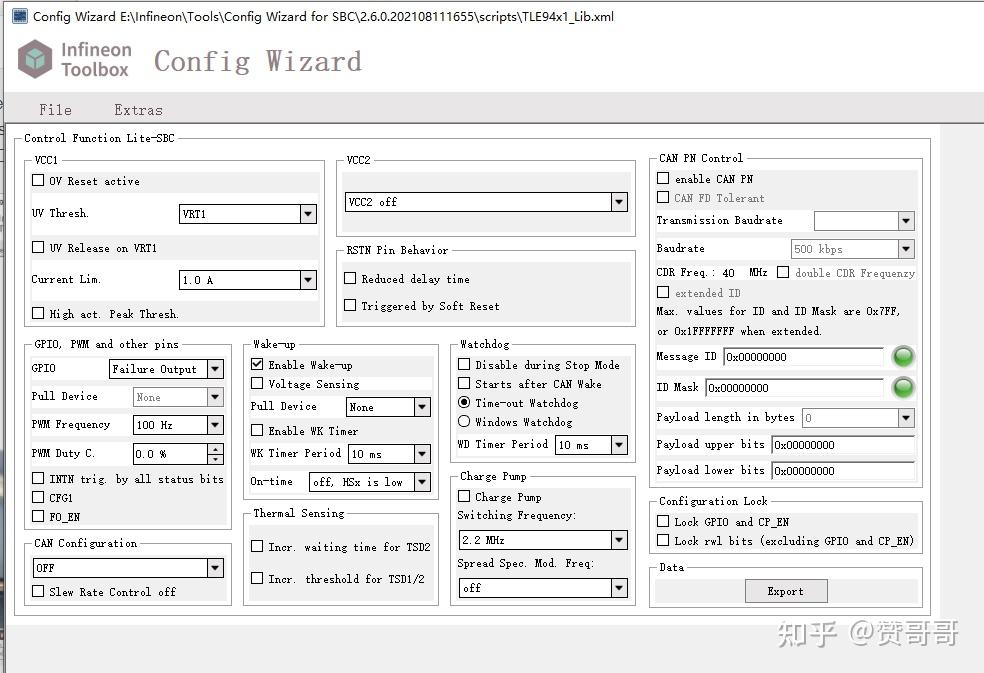
Task: Click the green indicator next to Message ID
Action: pyautogui.click(x=903, y=357)
